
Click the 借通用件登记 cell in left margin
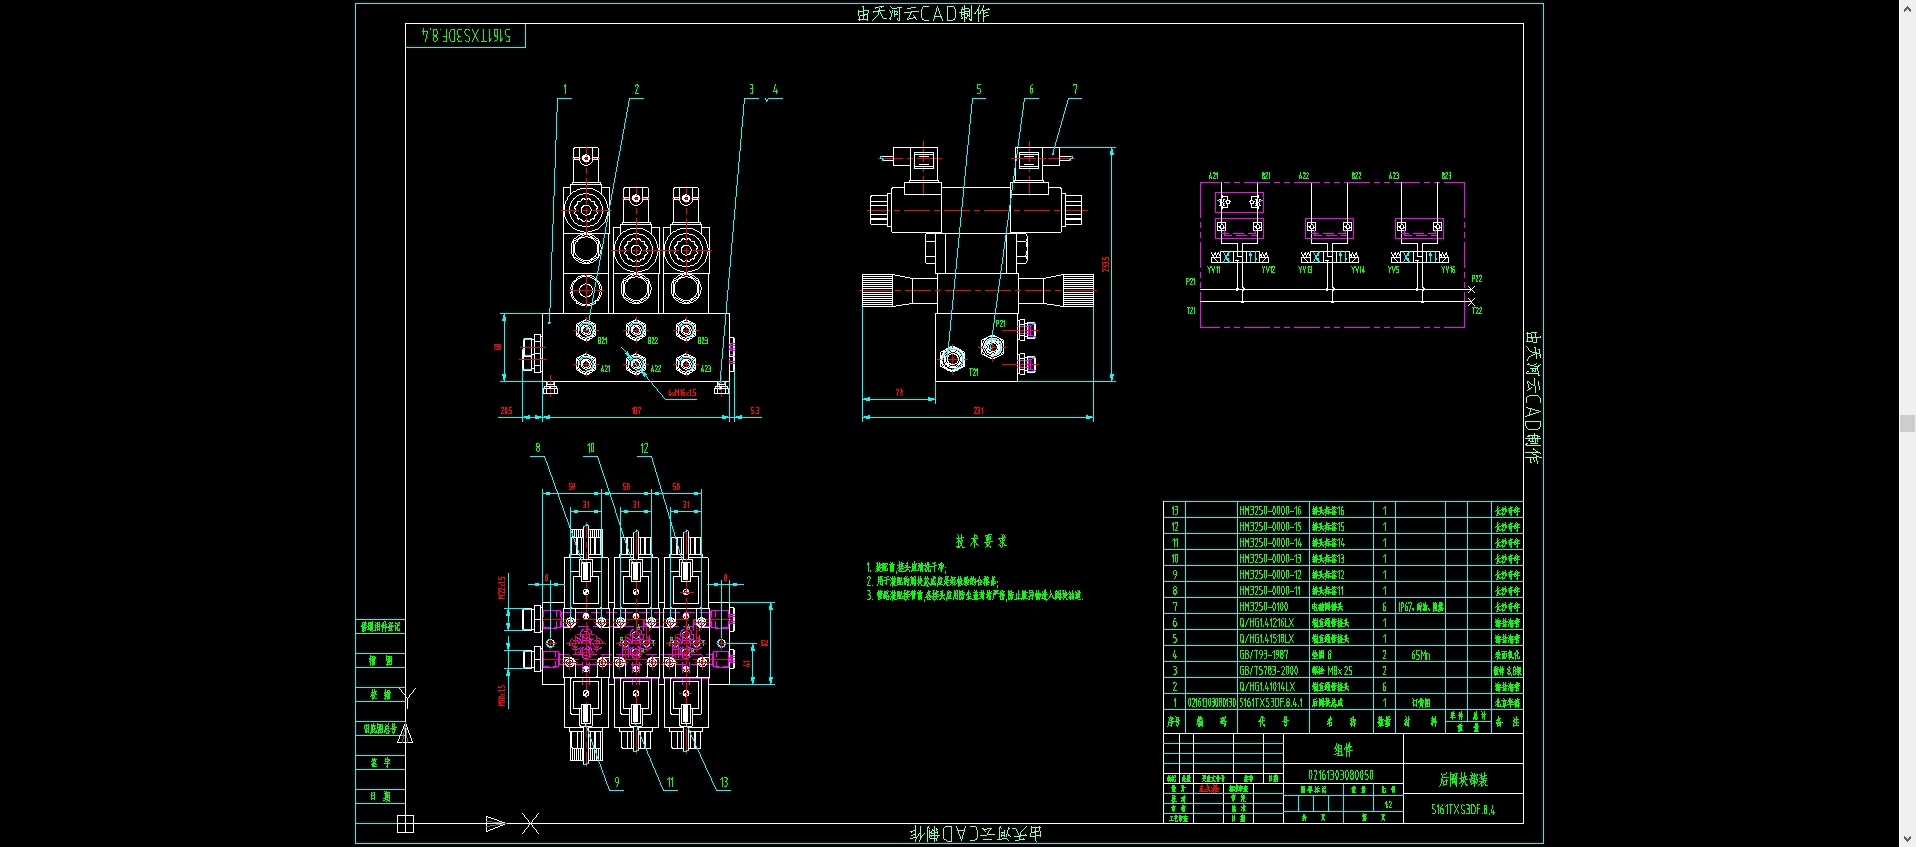pyautogui.click(x=380, y=626)
